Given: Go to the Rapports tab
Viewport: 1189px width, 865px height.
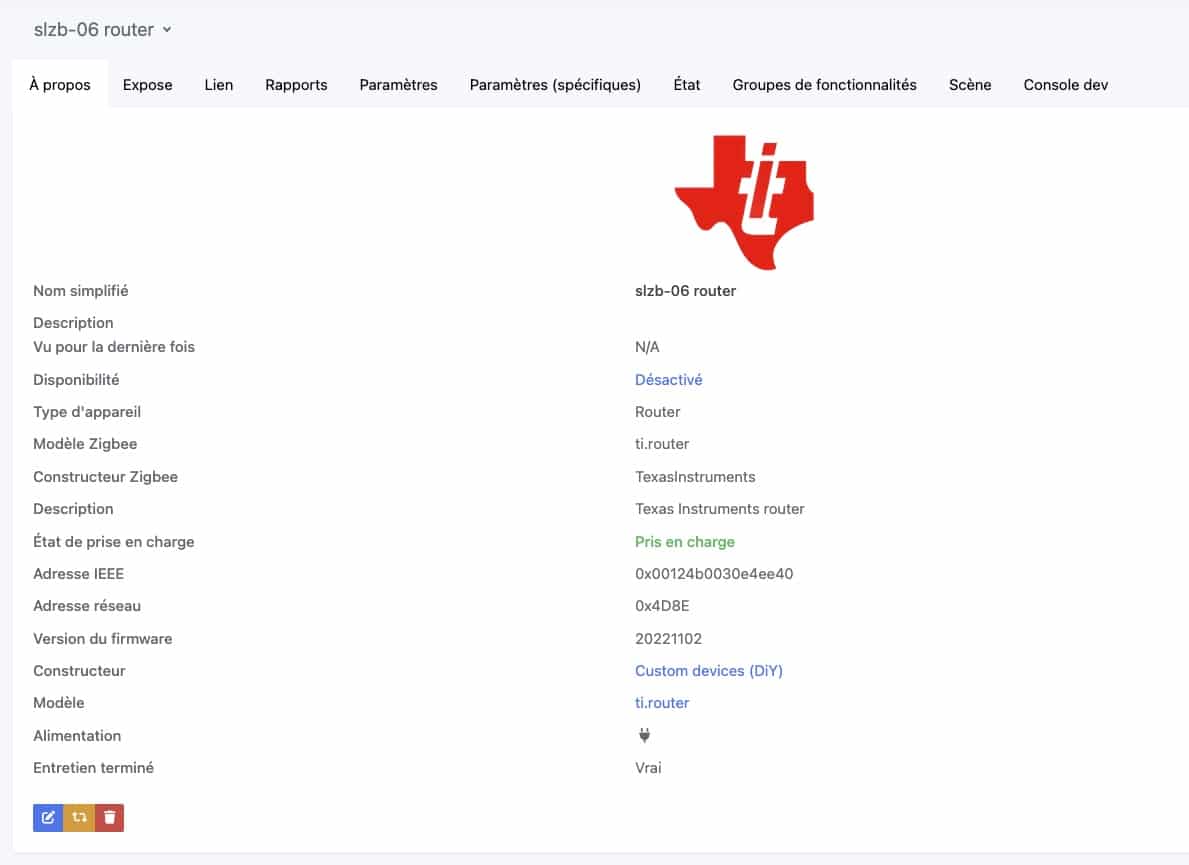Looking at the screenshot, I should coord(296,85).
